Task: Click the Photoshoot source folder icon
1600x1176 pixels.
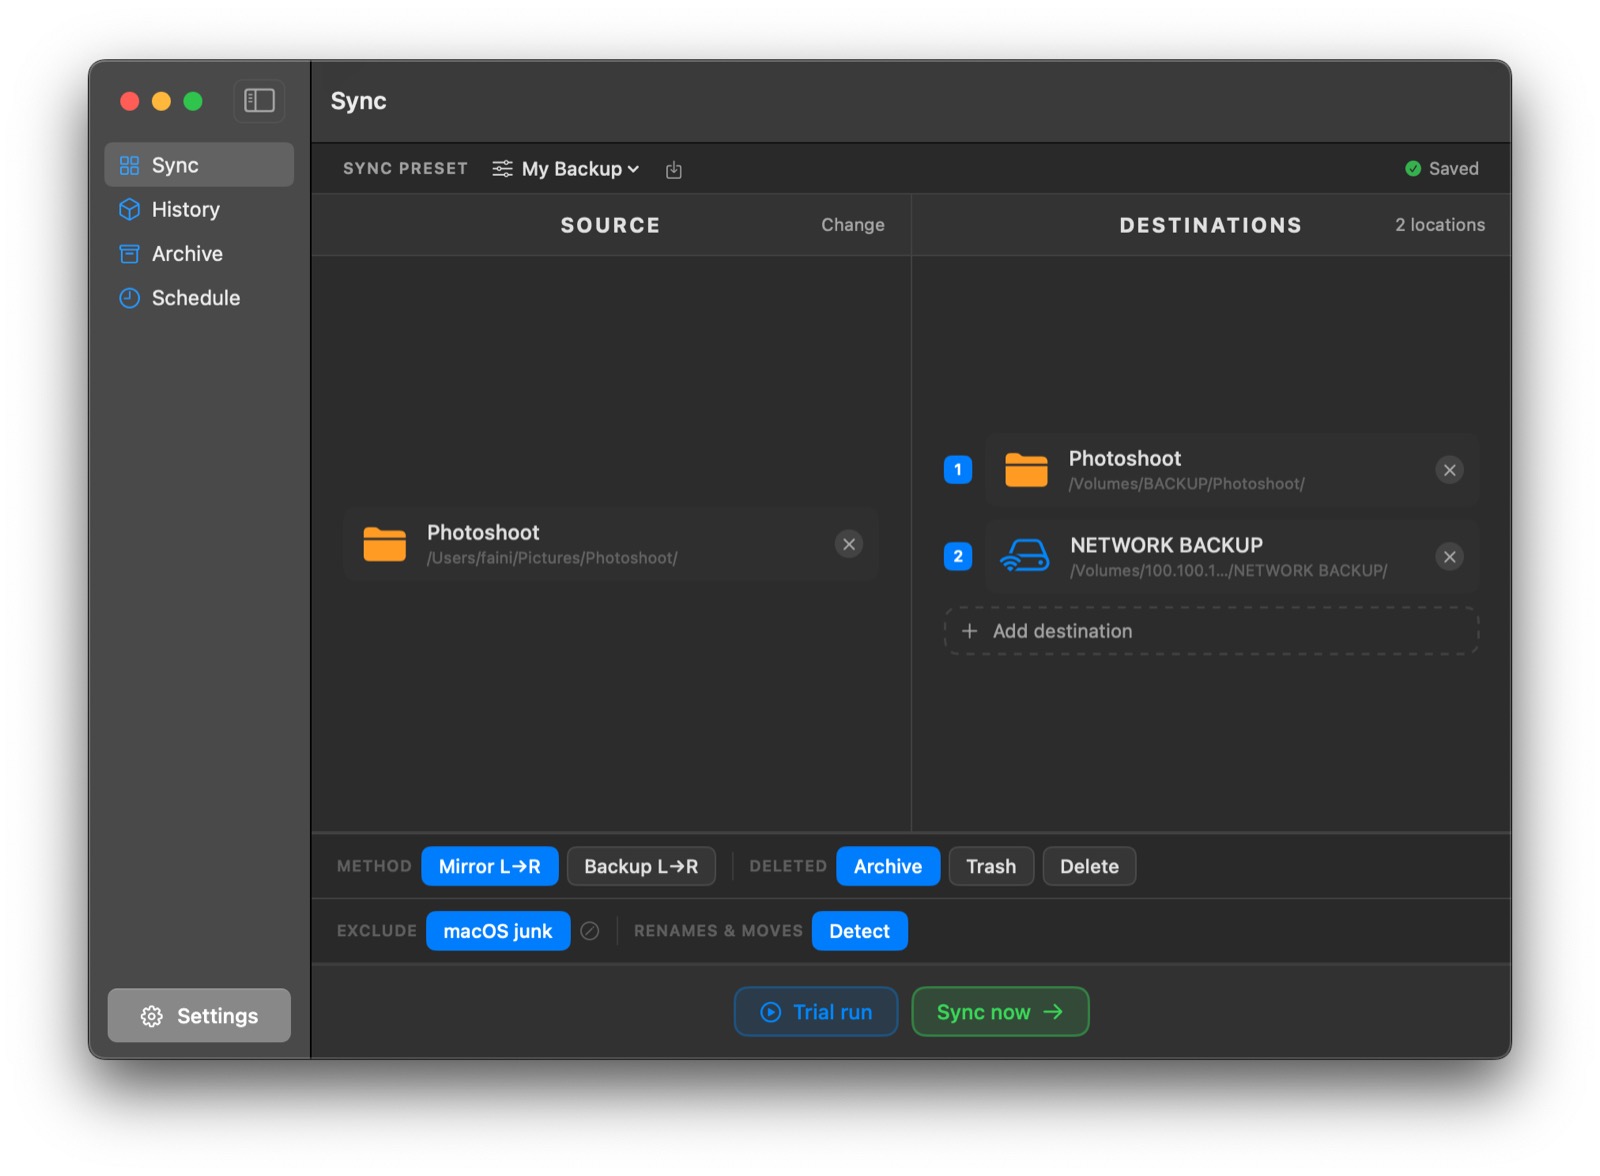Action: click(x=385, y=544)
